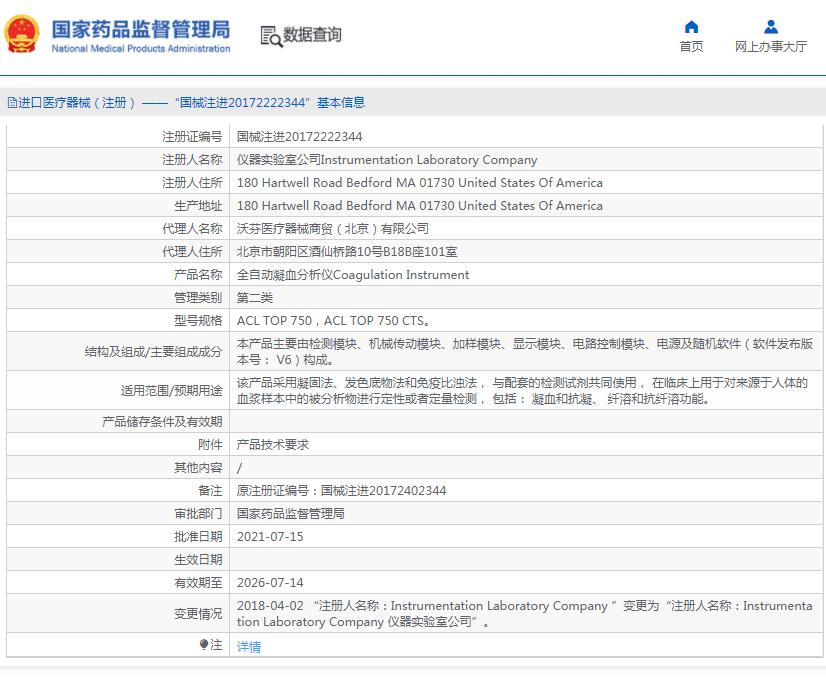Select agent name 沃芬医疗器械商贸（北京）有限公司
The width and height of the screenshot is (826, 678).
(332, 229)
